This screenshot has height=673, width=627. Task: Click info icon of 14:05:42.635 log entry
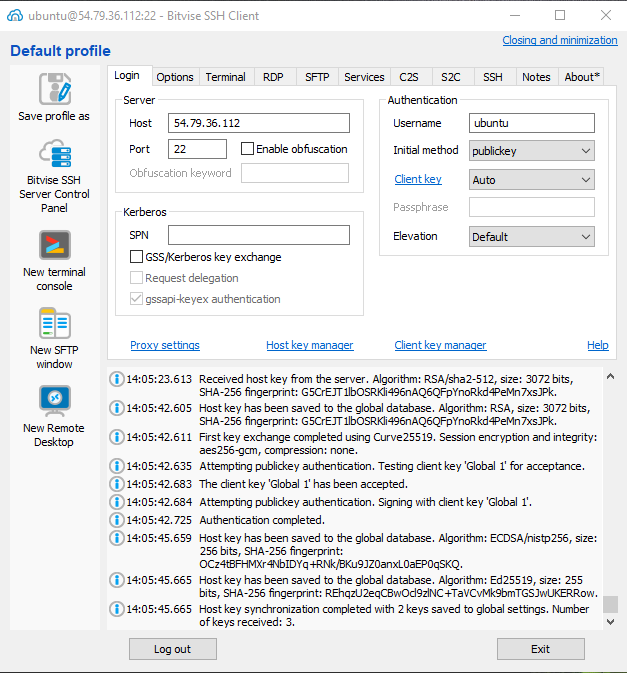tap(116, 466)
